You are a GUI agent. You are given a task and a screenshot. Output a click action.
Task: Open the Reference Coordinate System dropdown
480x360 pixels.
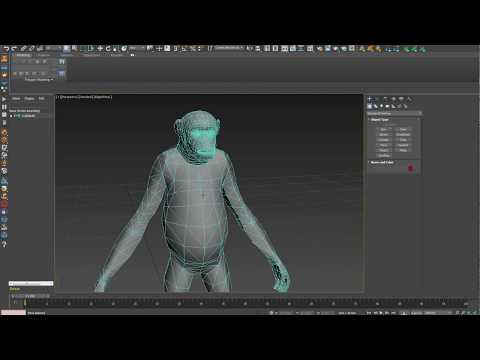pyautogui.click(x=137, y=49)
